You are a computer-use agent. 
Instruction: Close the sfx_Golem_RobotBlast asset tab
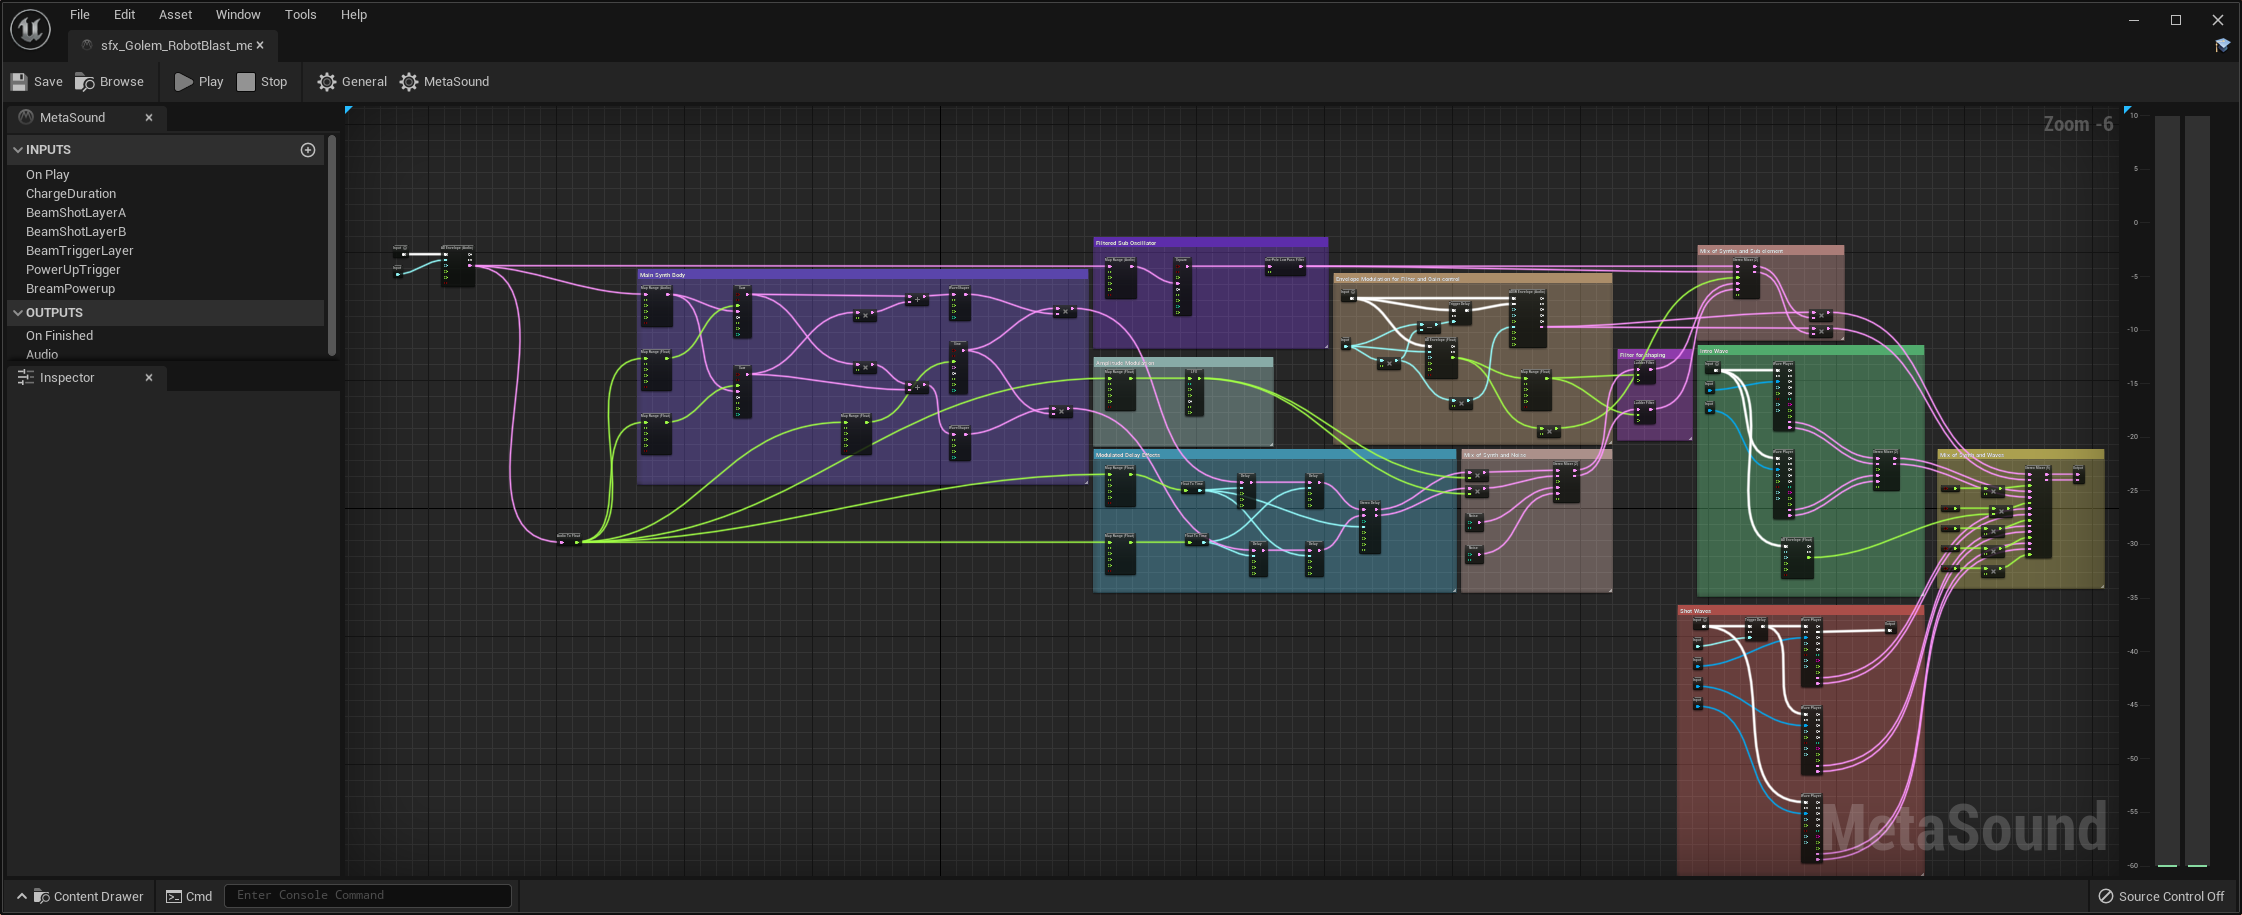click(x=260, y=45)
